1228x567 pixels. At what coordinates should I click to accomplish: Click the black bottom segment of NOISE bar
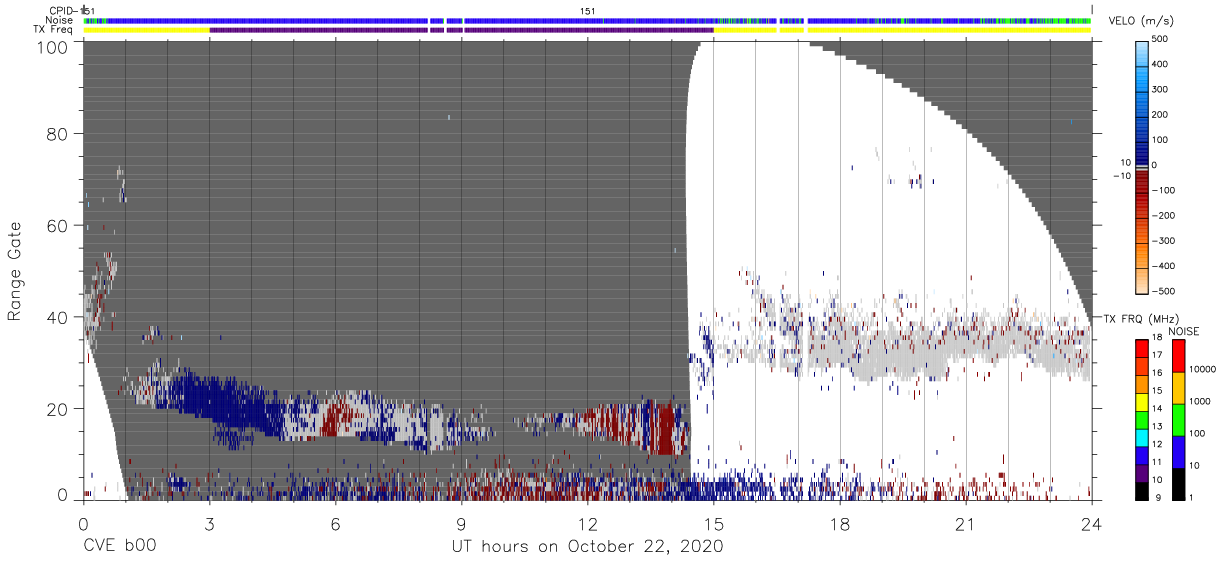(1177, 483)
